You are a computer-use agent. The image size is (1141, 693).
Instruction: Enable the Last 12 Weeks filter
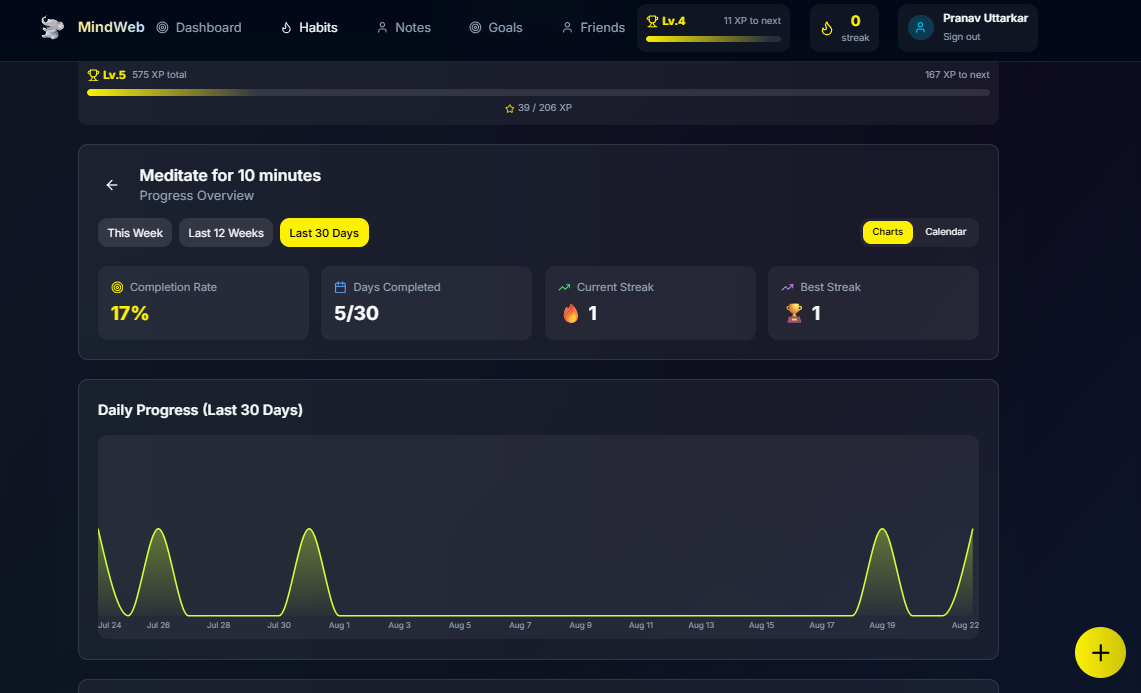coord(225,232)
